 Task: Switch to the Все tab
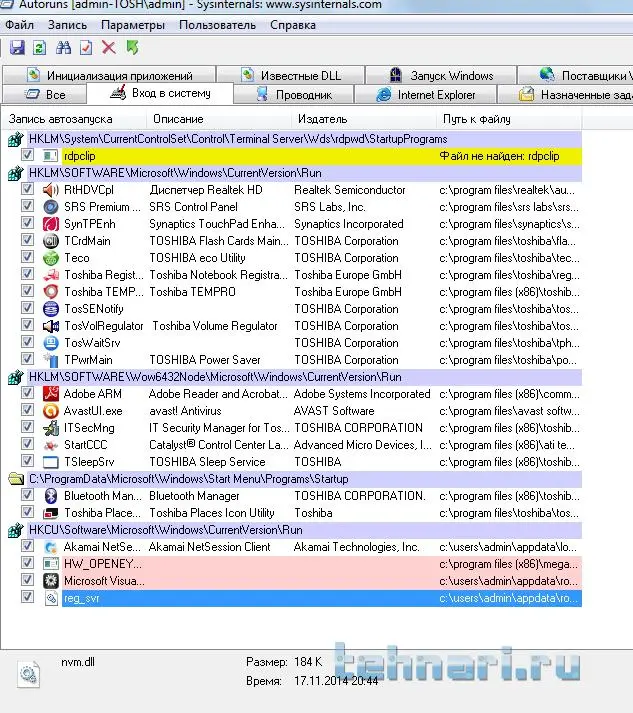45,95
